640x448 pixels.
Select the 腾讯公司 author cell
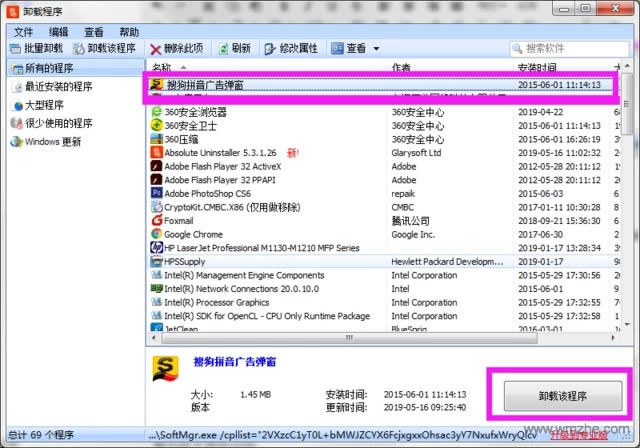point(410,221)
